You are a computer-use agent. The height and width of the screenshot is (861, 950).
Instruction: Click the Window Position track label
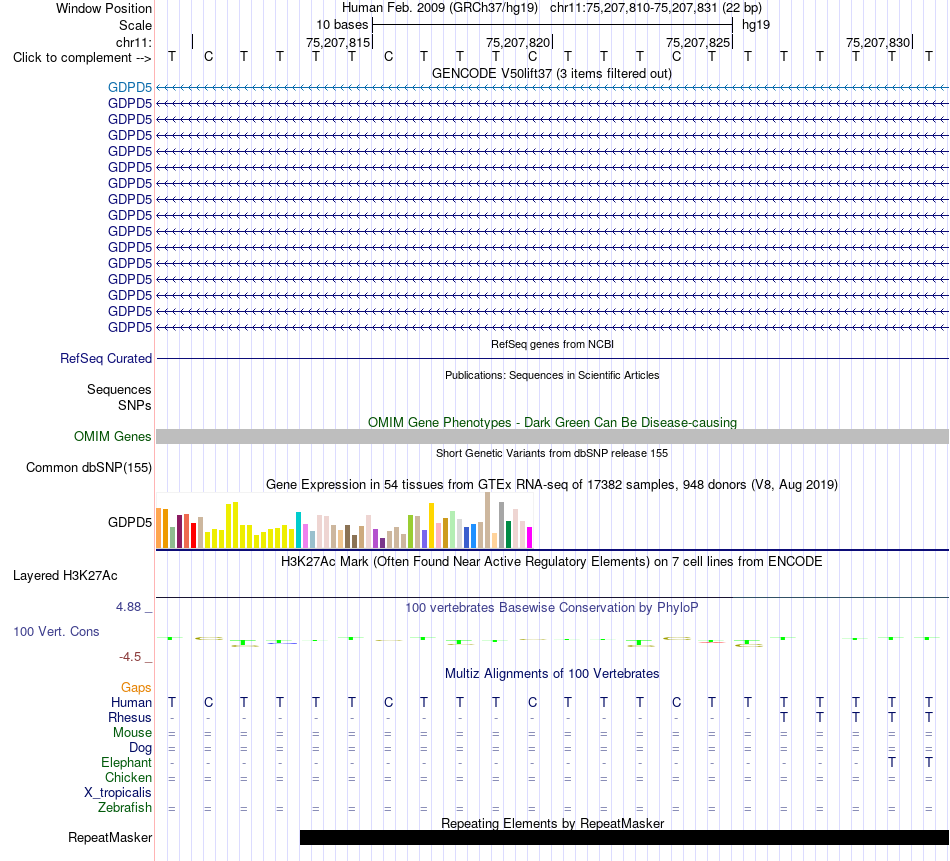(x=104, y=8)
